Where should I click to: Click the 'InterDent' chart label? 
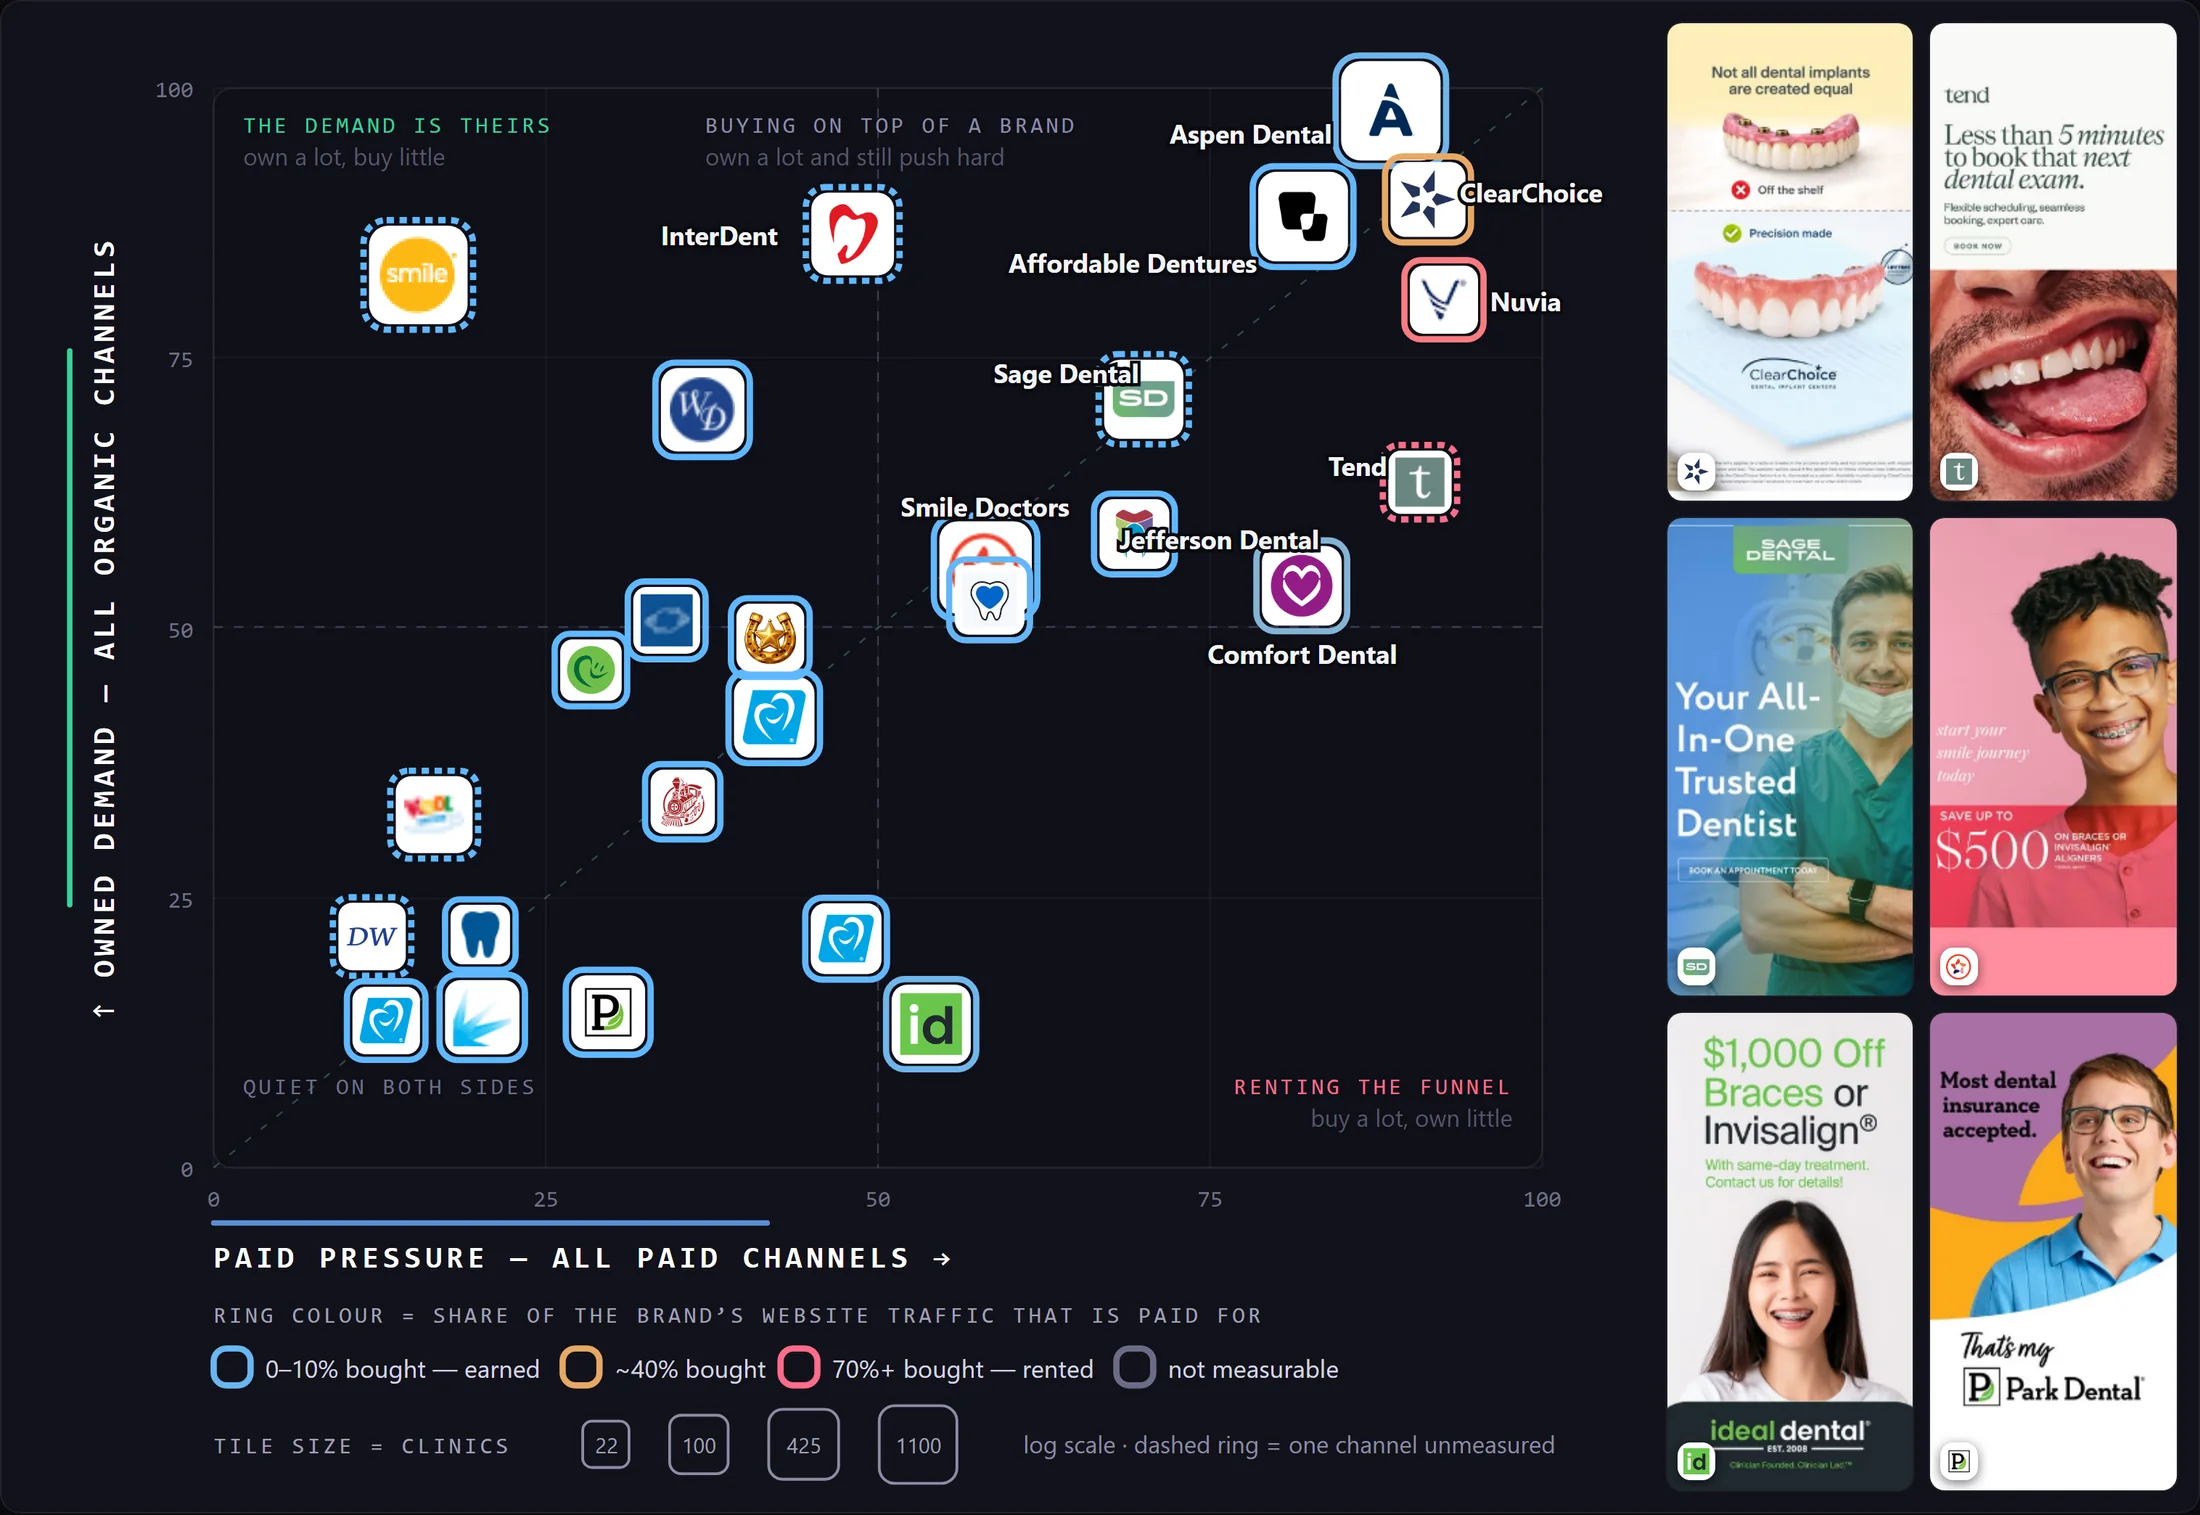(719, 236)
